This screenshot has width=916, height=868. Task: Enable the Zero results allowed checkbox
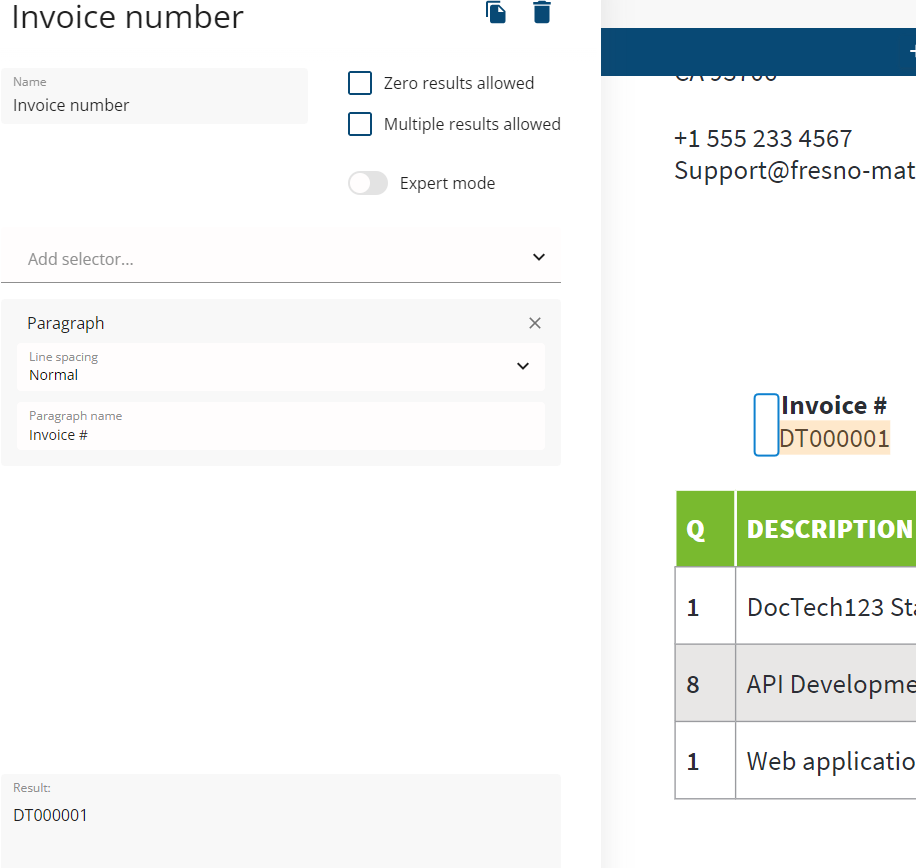(x=360, y=83)
